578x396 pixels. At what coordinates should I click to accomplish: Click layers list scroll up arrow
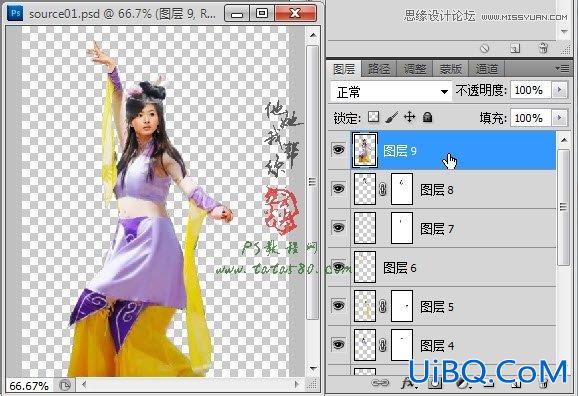[564, 140]
